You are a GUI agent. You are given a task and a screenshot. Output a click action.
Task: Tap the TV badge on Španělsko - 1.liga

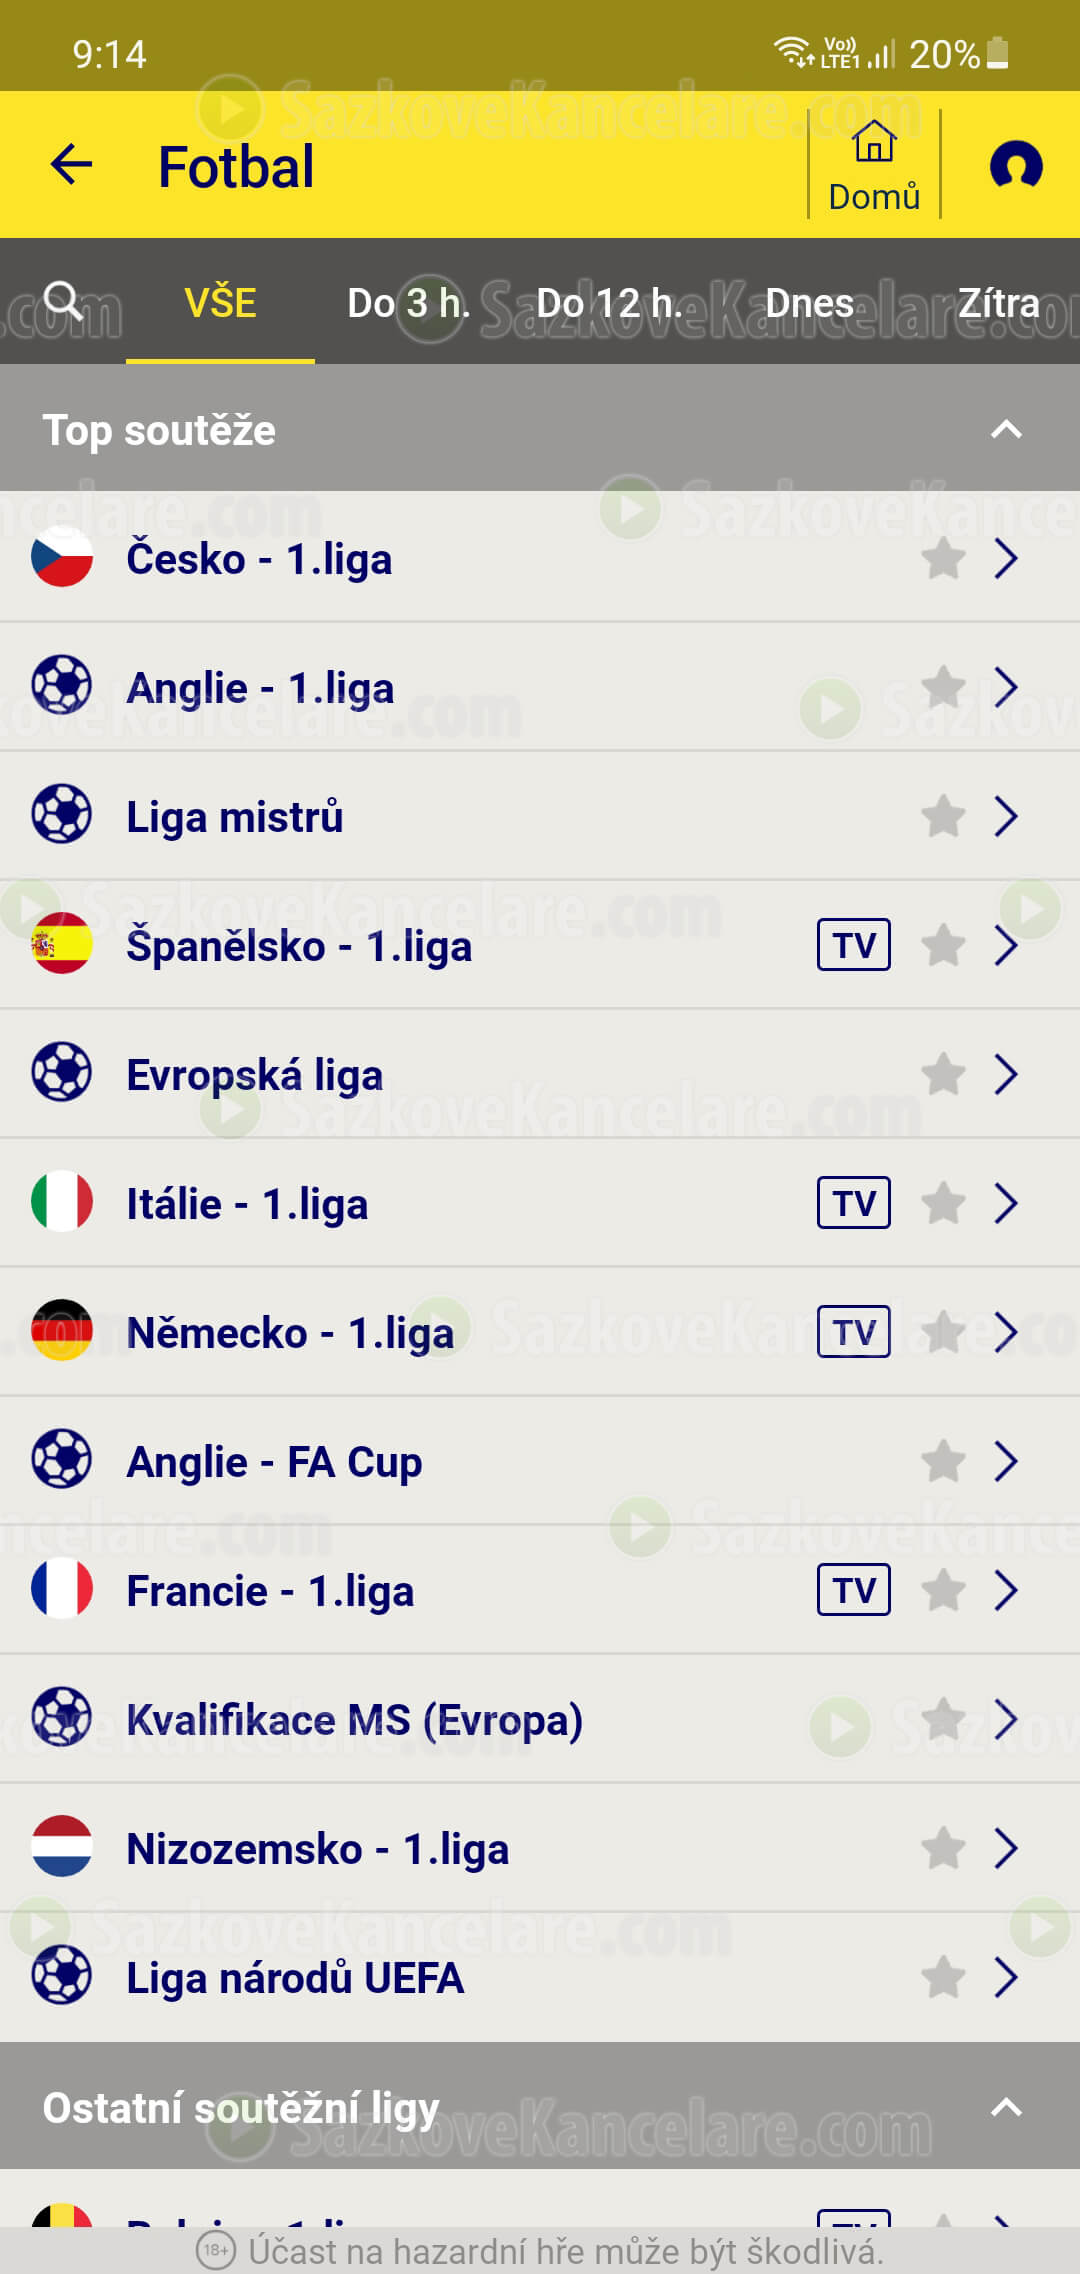click(854, 945)
